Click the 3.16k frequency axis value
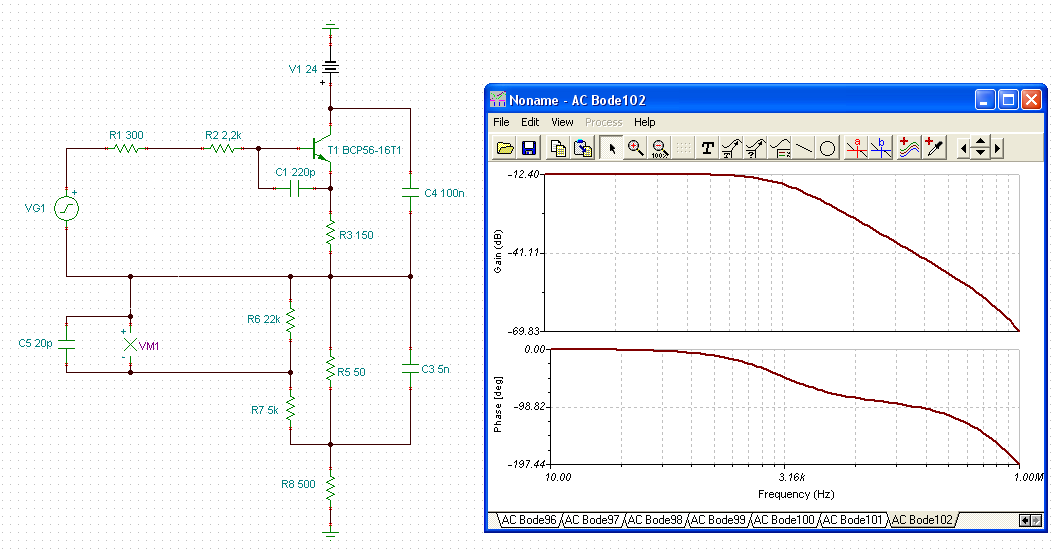 click(791, 476)
